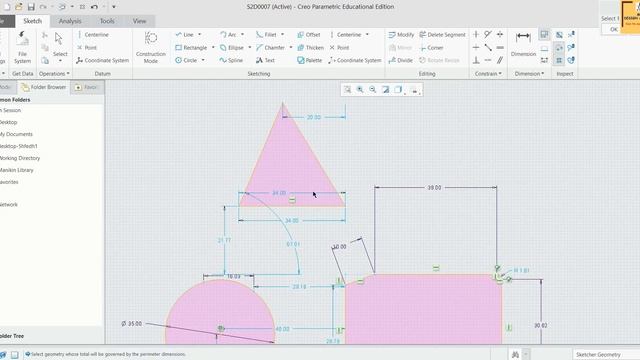Select the Arc tool

coord(228,35)
